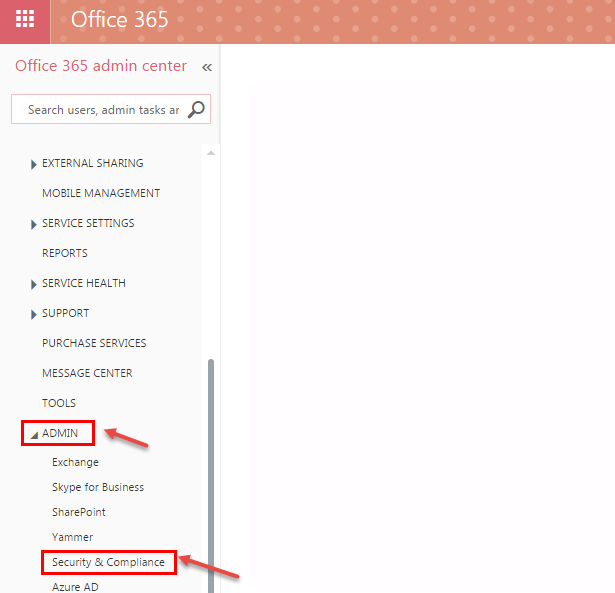Expand the EXTERNAL SHARING arrow
Screen dimensions: 615x593
tap(33, 164)
